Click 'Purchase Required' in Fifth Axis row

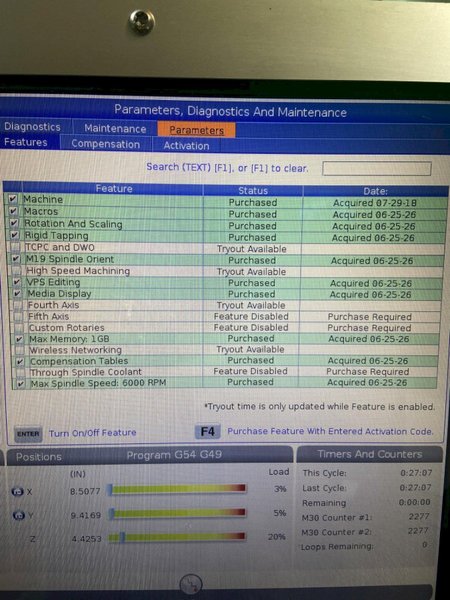[x=370, y=317]
